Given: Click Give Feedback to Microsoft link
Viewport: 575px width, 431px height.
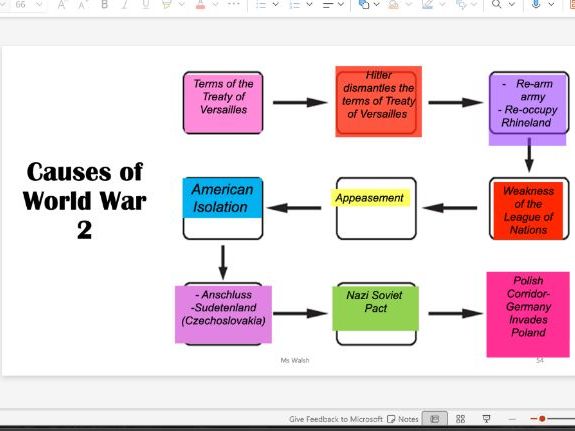Looking at the screenshot, I should (x=336, y=419).
